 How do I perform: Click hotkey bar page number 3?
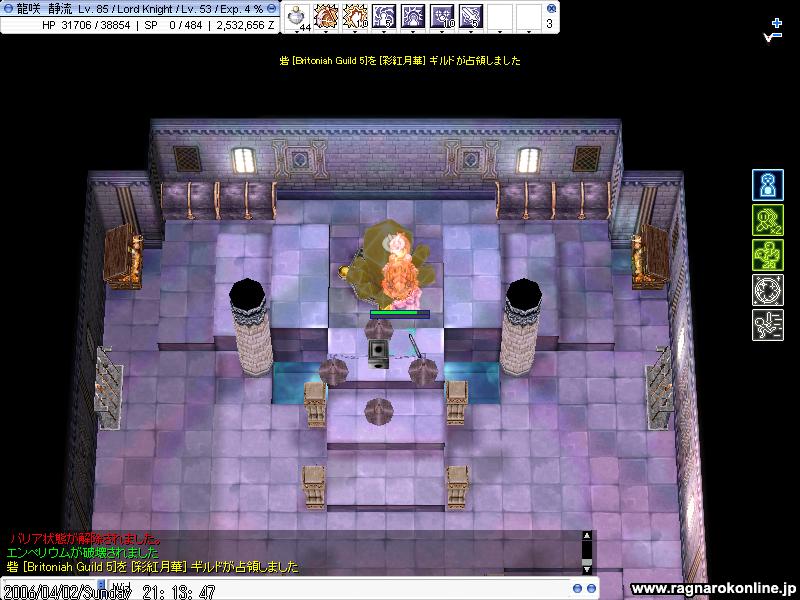pos(549,23)
